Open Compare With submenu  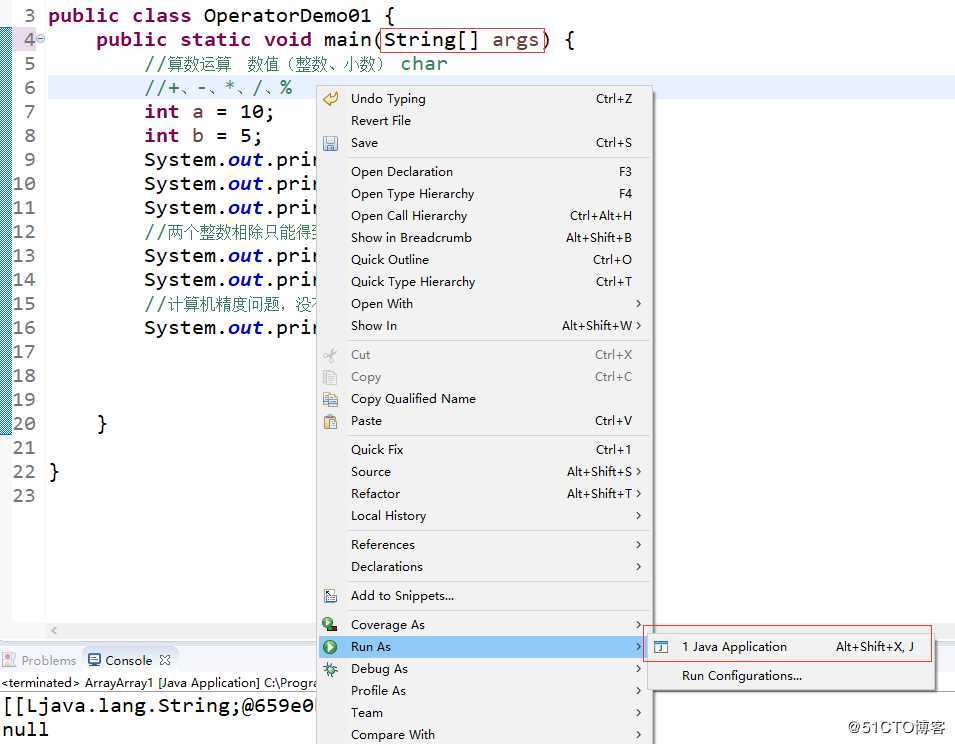pos(485,734)
